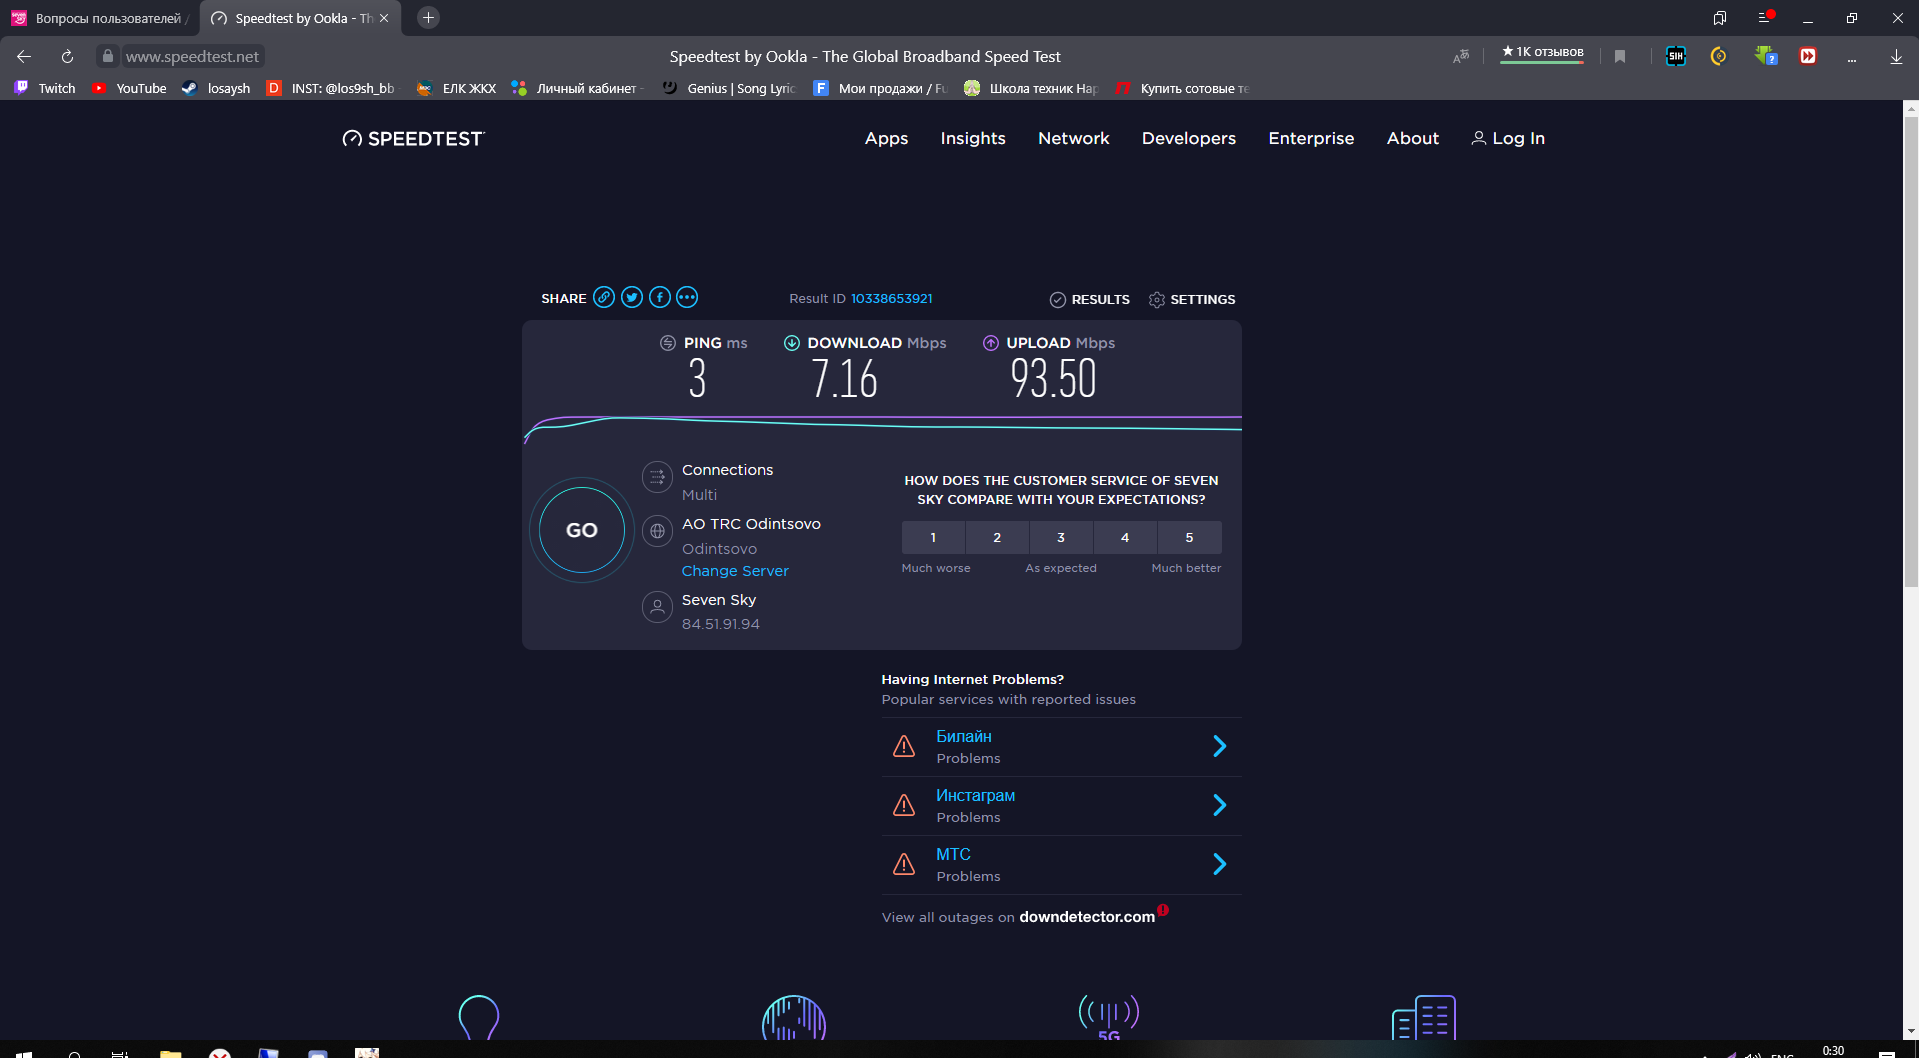1919x1058 pixels.
Task: Open the page translate icon
Action: click(1461, 57)
